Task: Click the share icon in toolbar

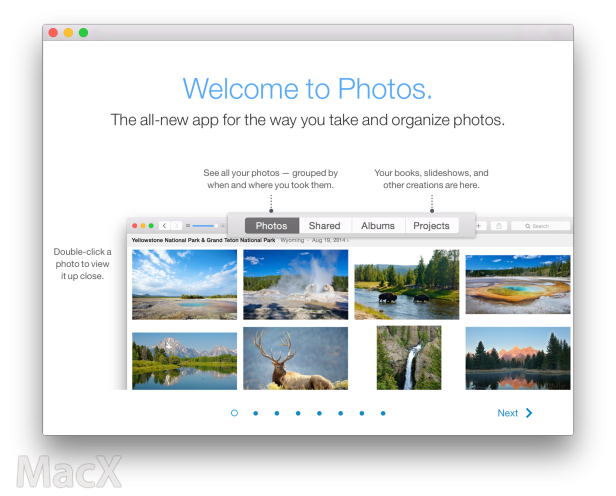Action: coord(499,226)
